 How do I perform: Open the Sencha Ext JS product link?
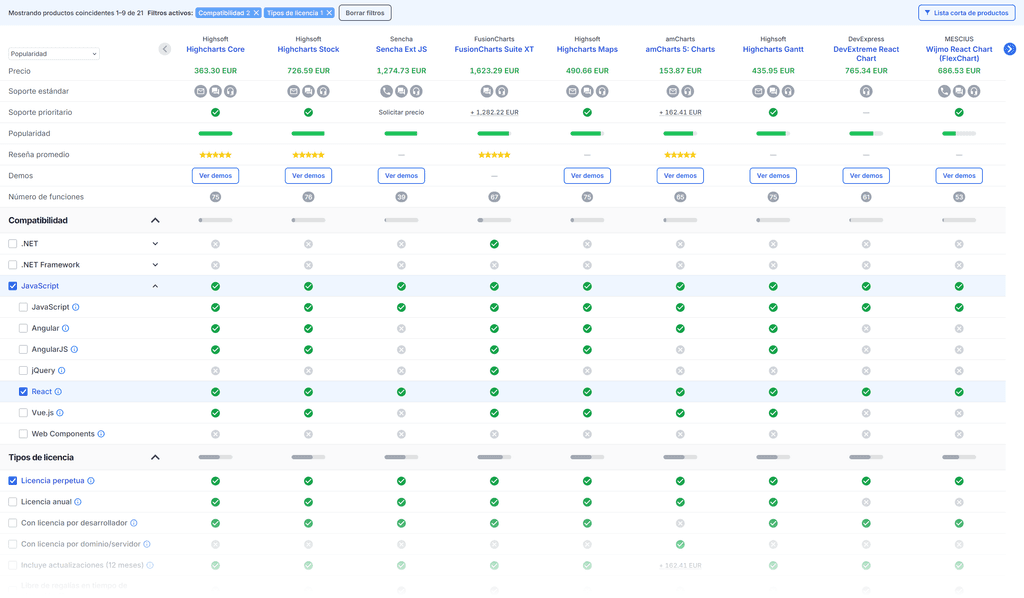tap(401, 49)
